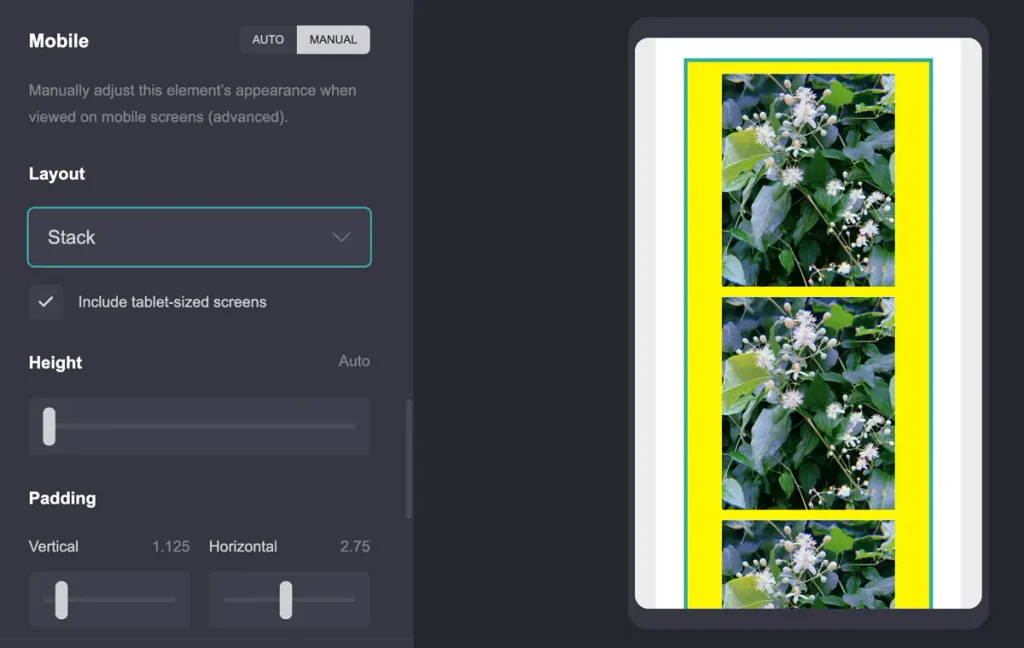The width and height of the screenshot is (1024, 648).
Task: Click the "Padding" heading
Action: click(x=62, y=498)
